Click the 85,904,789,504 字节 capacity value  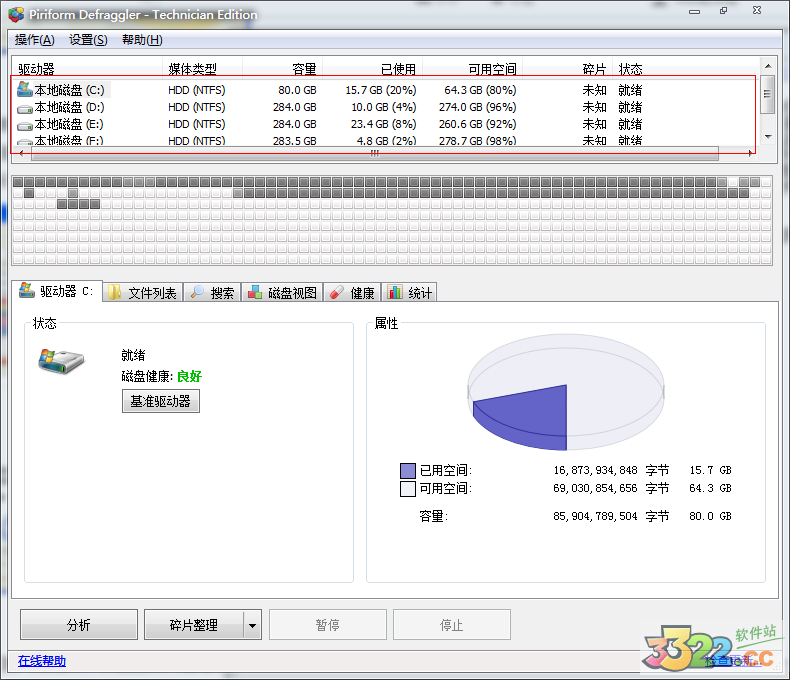611,516
